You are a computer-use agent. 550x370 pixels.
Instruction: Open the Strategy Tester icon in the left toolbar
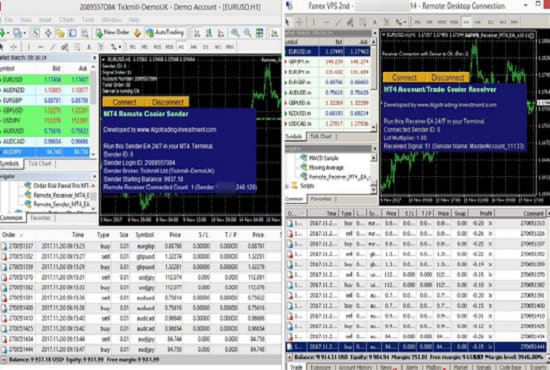coord(85,33)
